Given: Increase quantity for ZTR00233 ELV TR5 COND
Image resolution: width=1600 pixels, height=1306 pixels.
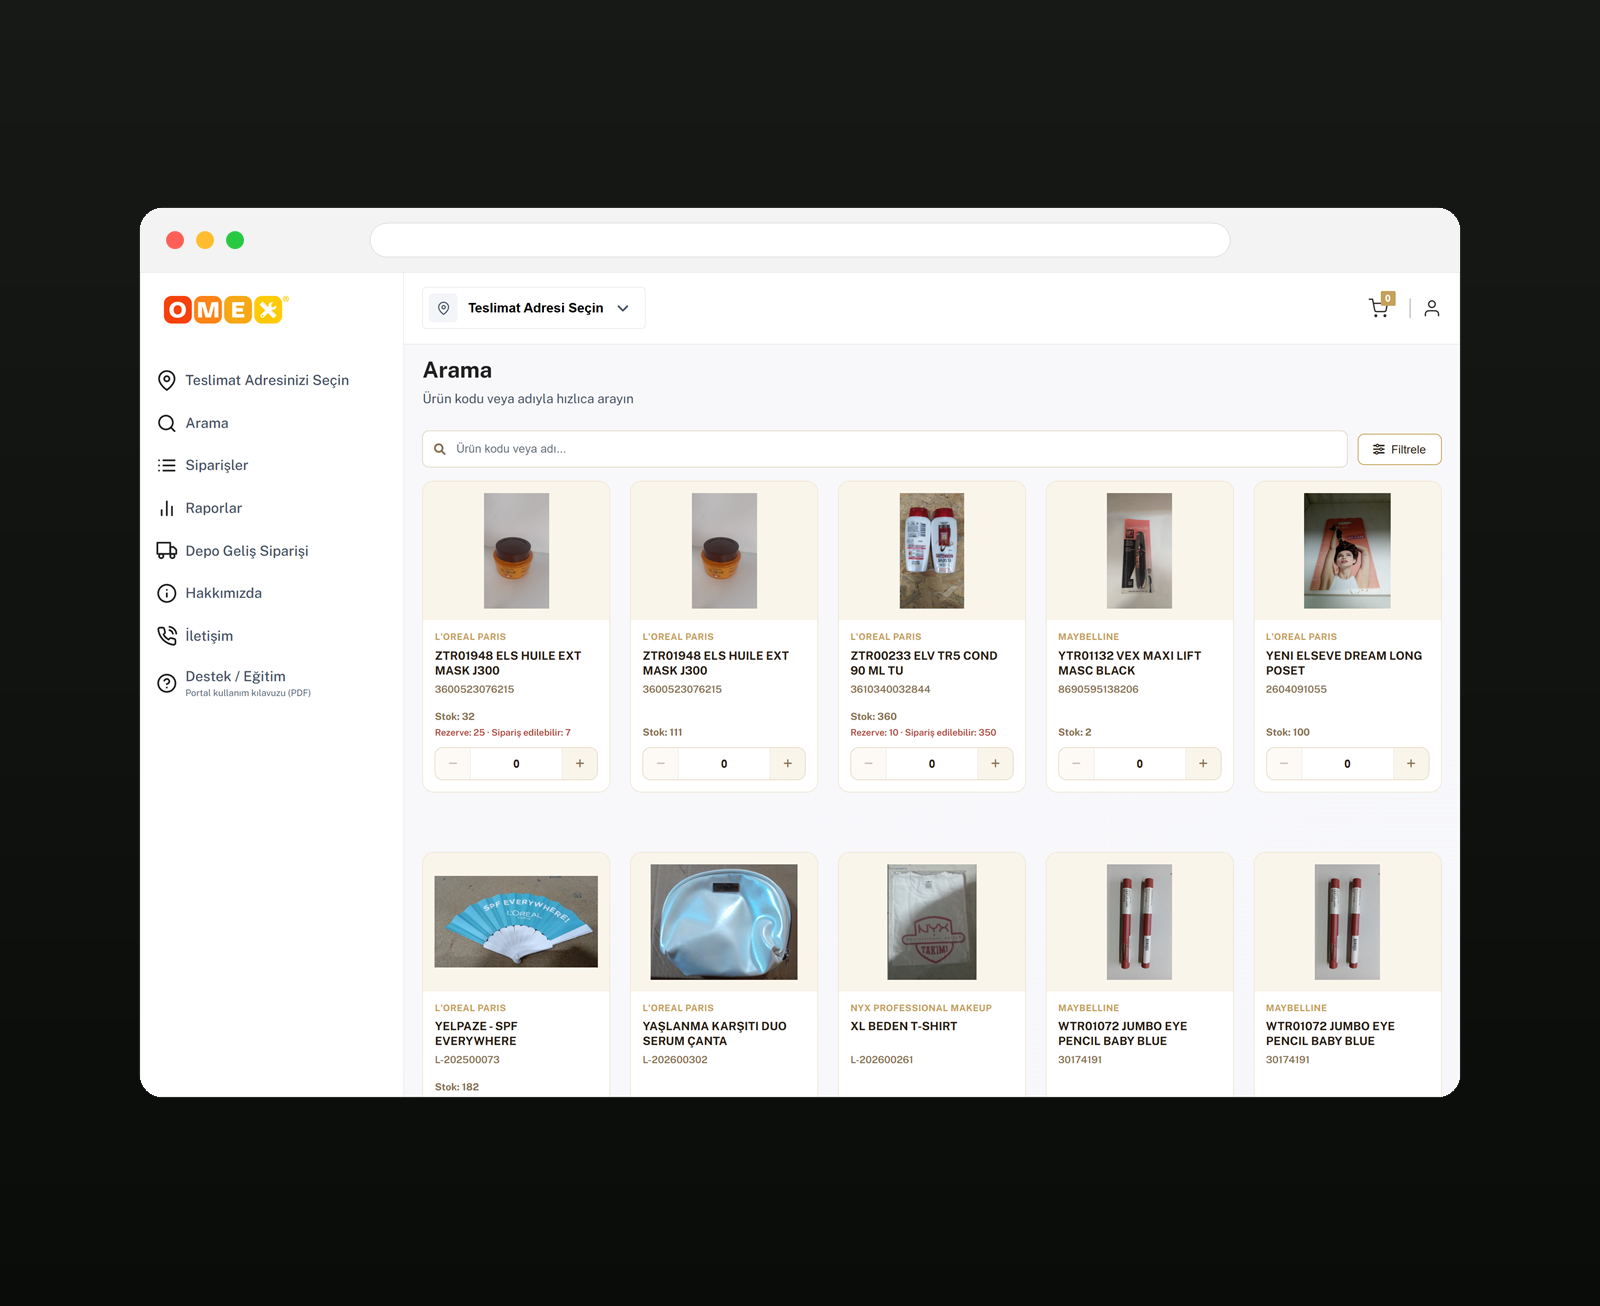Looking at the screenshot, I should pyautogui.click(x=995, y=764).
